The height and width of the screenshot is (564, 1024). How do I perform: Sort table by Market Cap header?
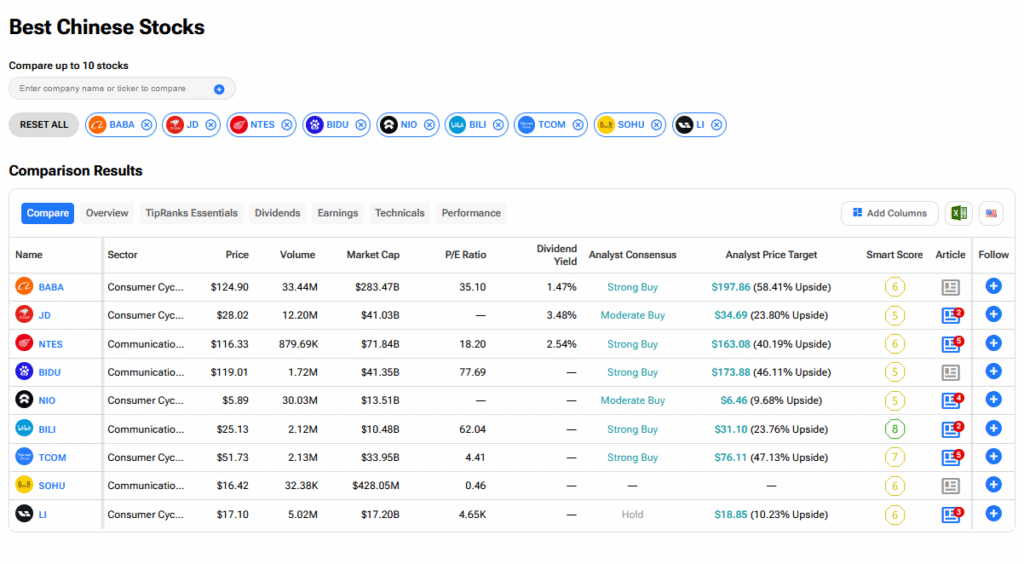[x=373, y=255]
